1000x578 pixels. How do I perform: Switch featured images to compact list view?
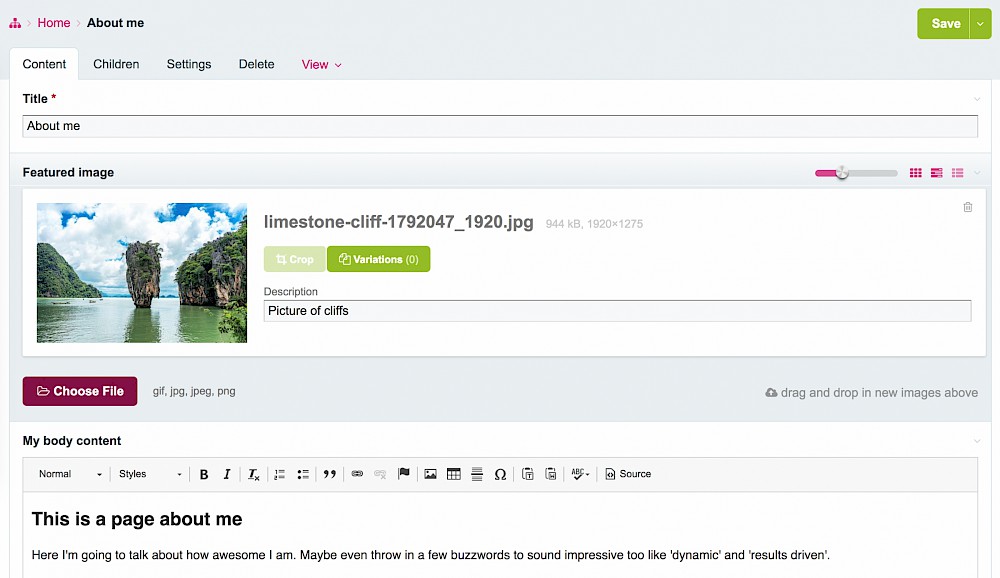pyautogui.click(x=957, y=173)
